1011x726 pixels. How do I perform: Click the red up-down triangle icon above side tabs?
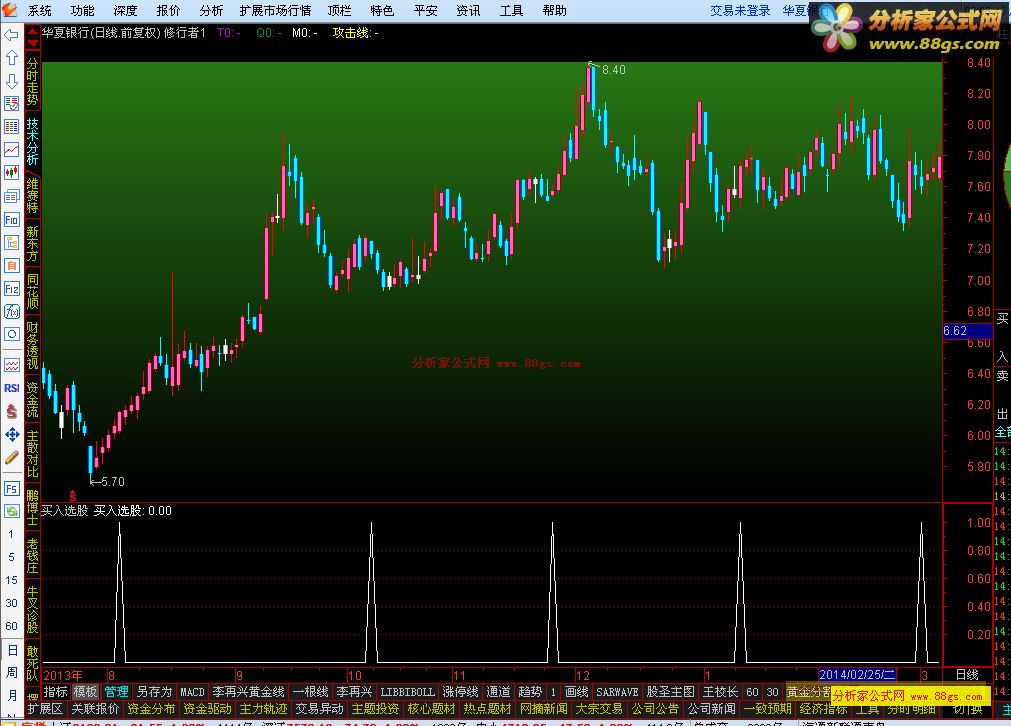(x=32, y=37)
